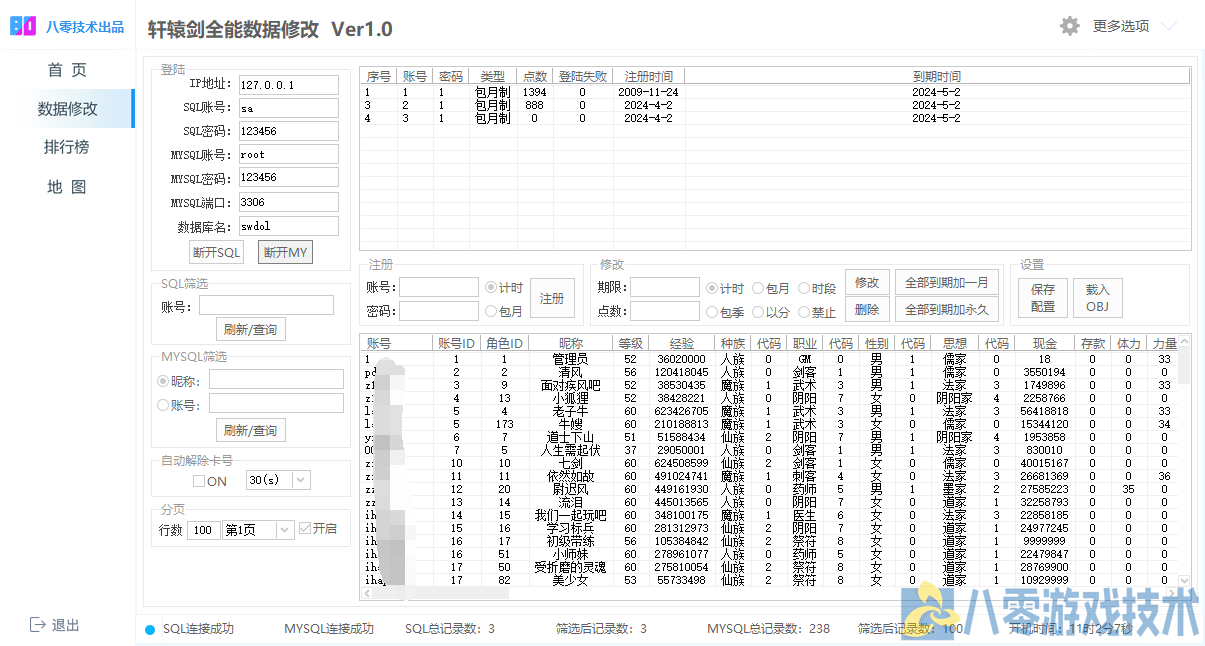Go to the 首页 sidebar tab
This screenshot has height=646, width=1205.
point(67,69)
